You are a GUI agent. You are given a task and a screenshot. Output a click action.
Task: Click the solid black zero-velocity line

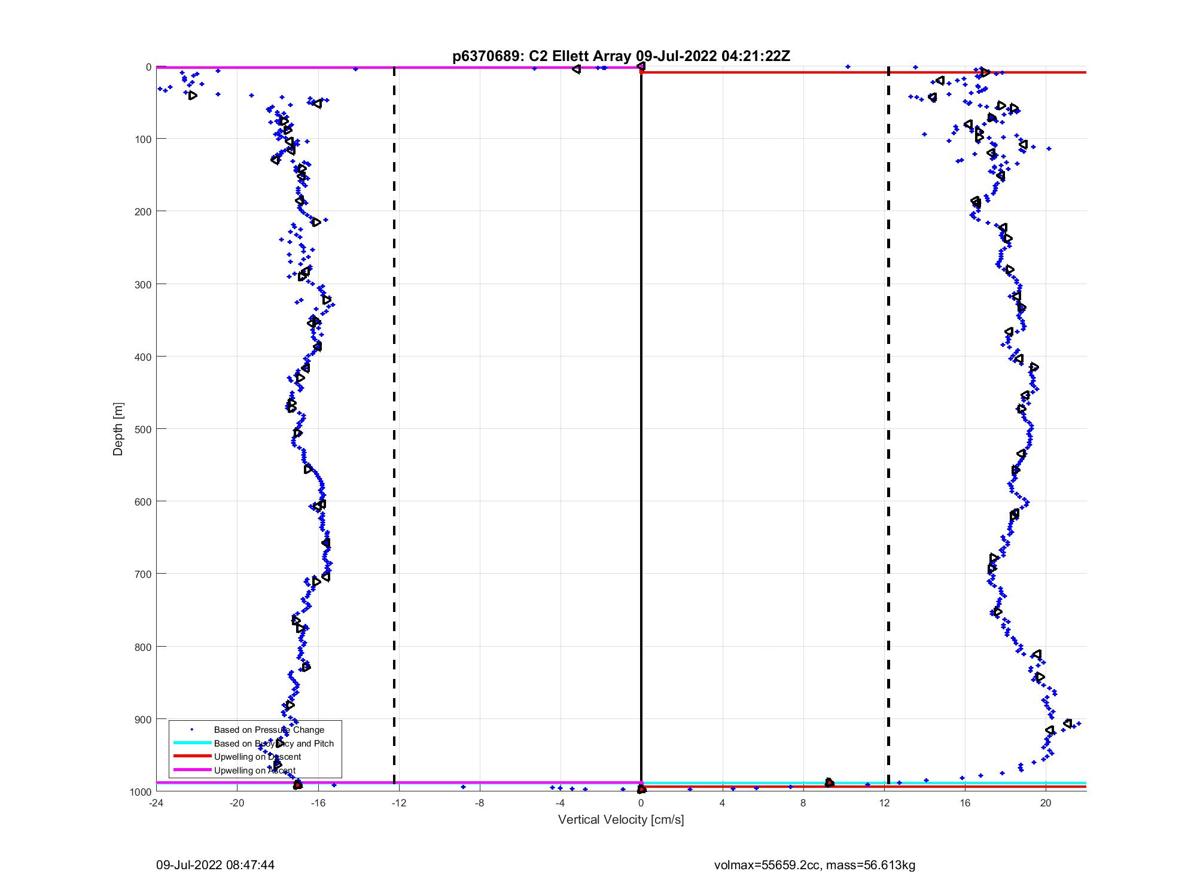coord(641,429)
